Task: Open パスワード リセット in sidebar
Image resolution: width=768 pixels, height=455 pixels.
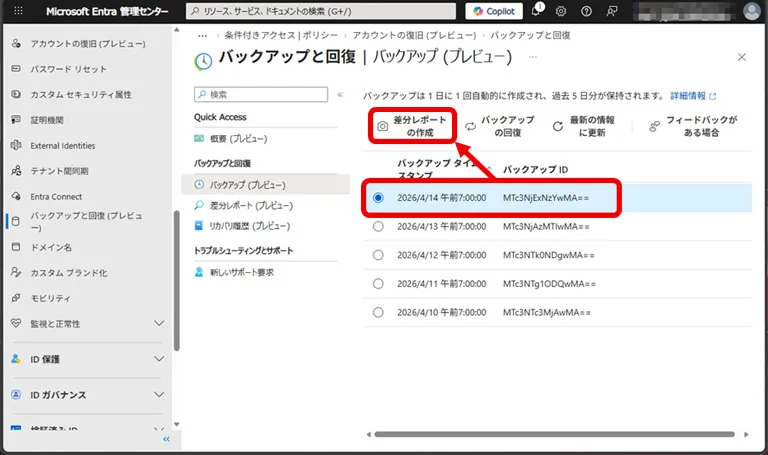Action: (68, 69)
